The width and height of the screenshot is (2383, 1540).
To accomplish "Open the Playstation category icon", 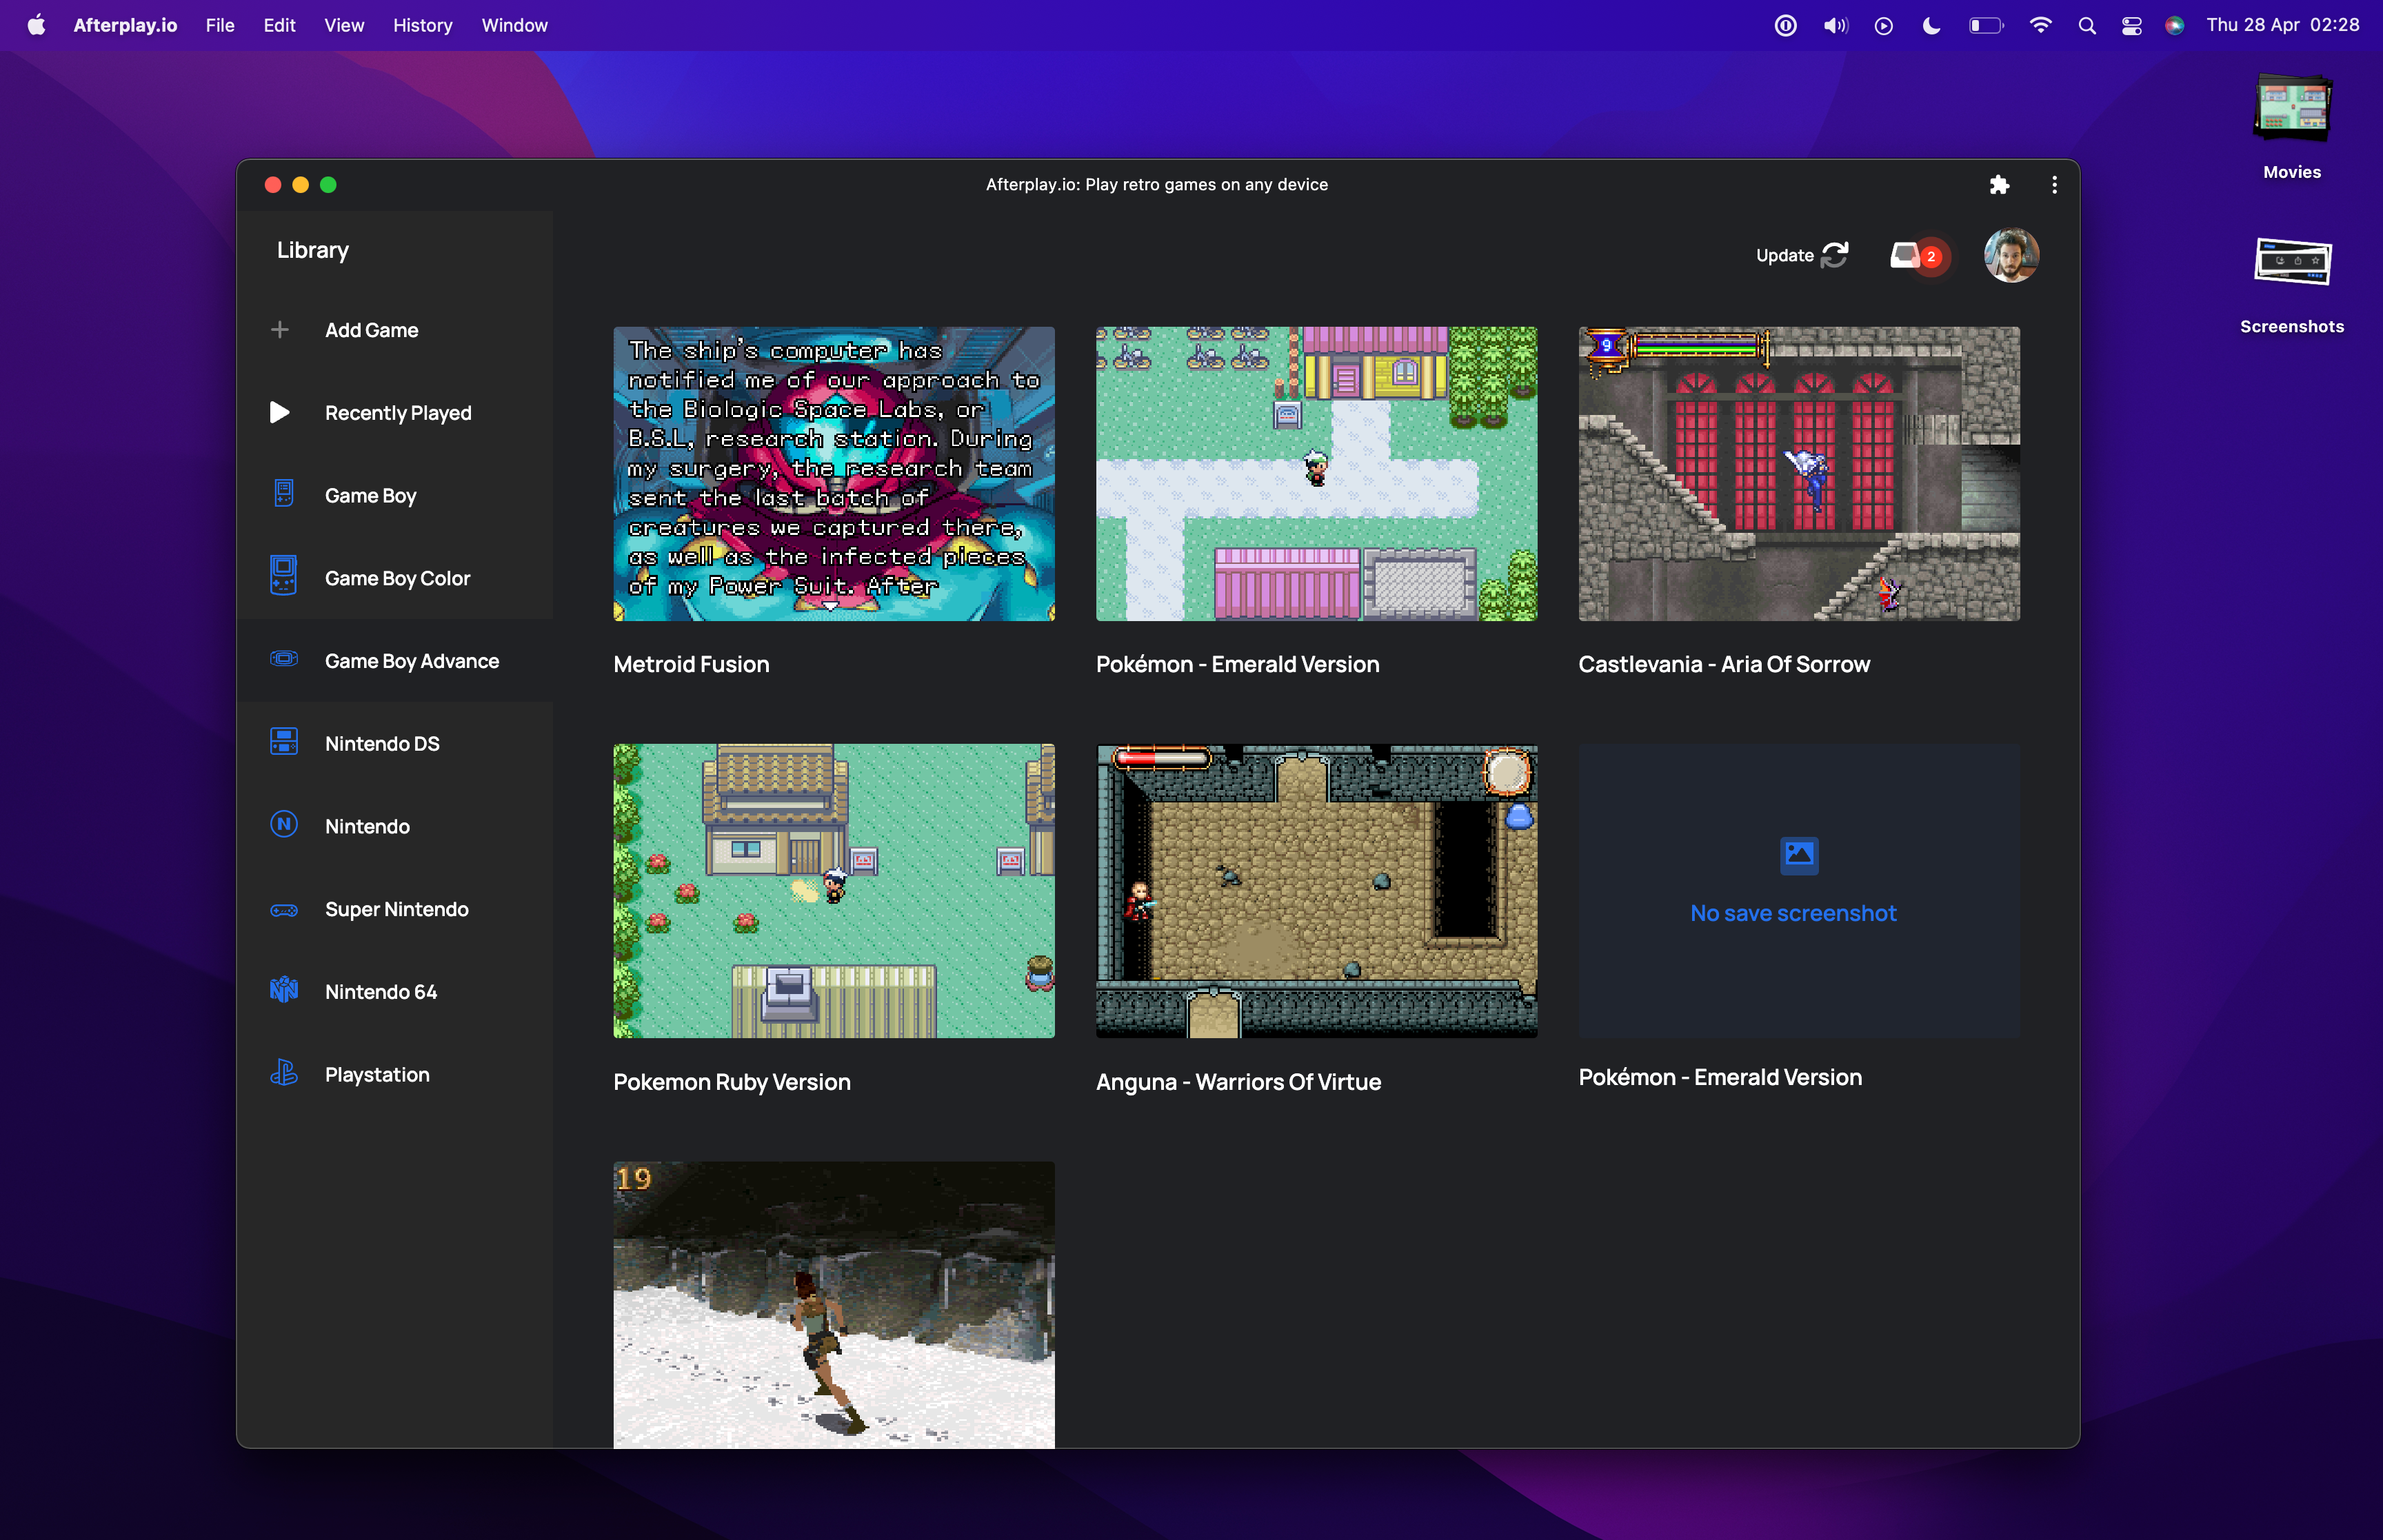I will click(x=283, y=1073).
